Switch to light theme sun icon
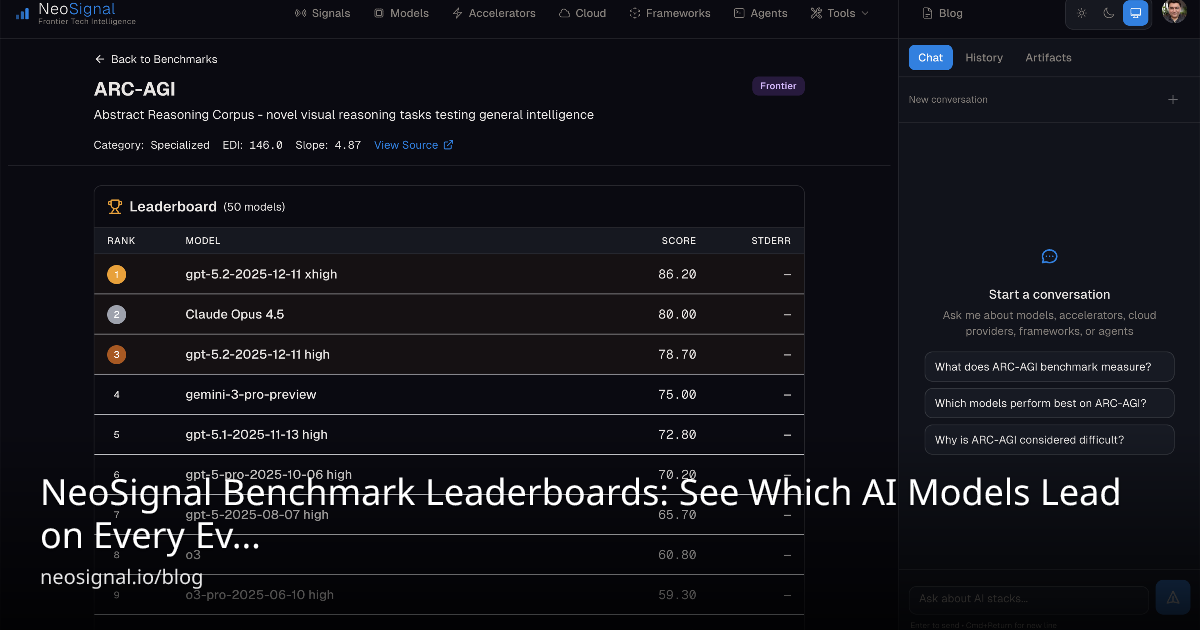This screenshot has height=630, width=1200. 1081,13
